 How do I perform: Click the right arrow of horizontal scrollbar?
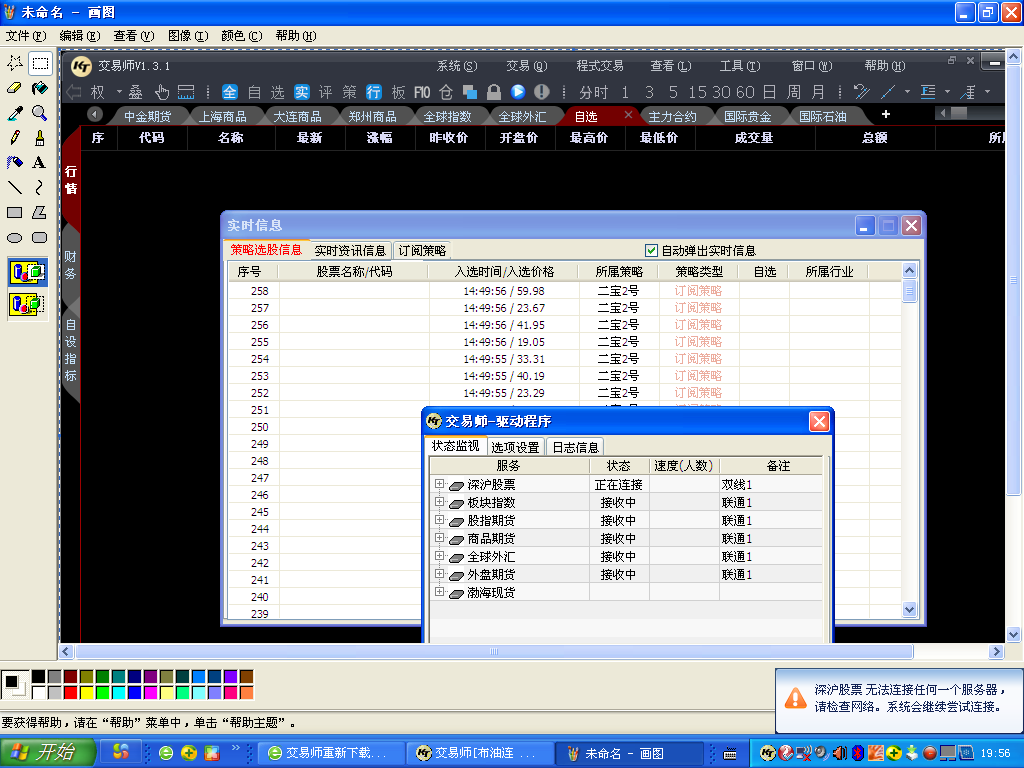[996, 652]
